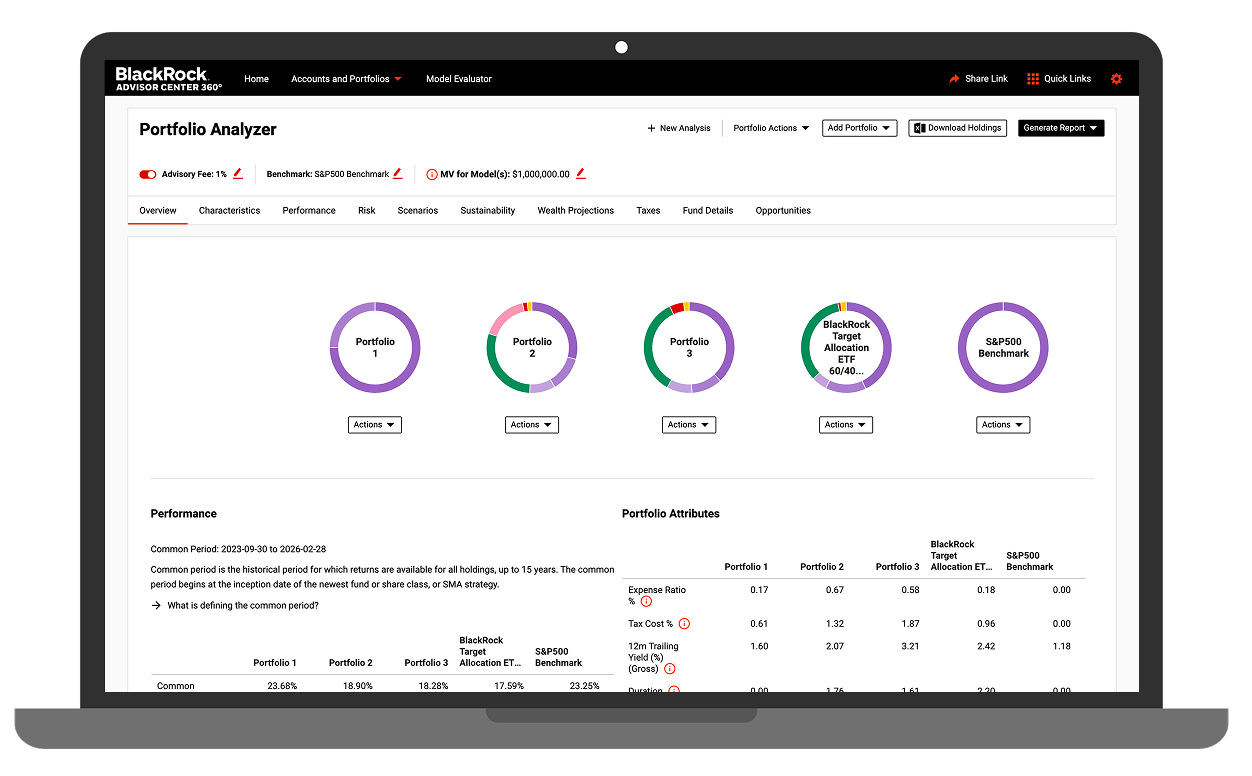Switch to the Taxes tab
The width and height of the screenshot is (1252, 776).
[648, 211]
